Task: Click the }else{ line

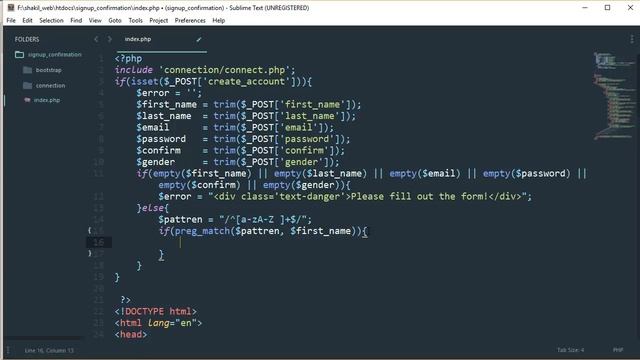Action: point(153,208)
